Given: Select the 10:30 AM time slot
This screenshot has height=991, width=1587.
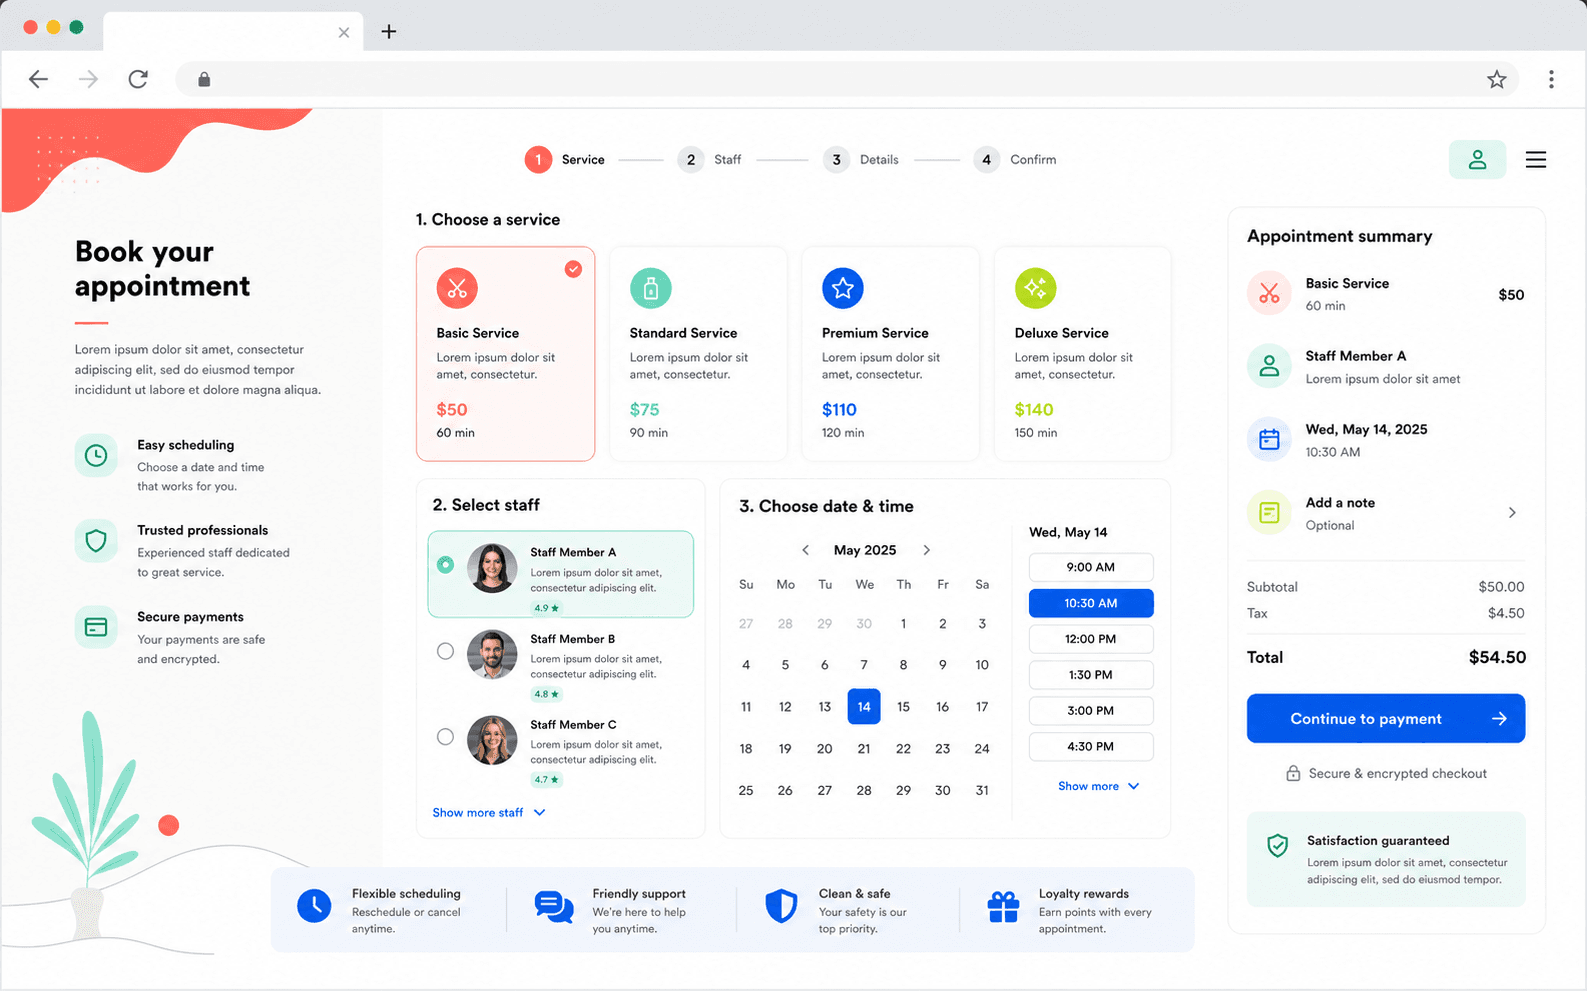Looking at the screenshot, I should (x=1091, y=603).
